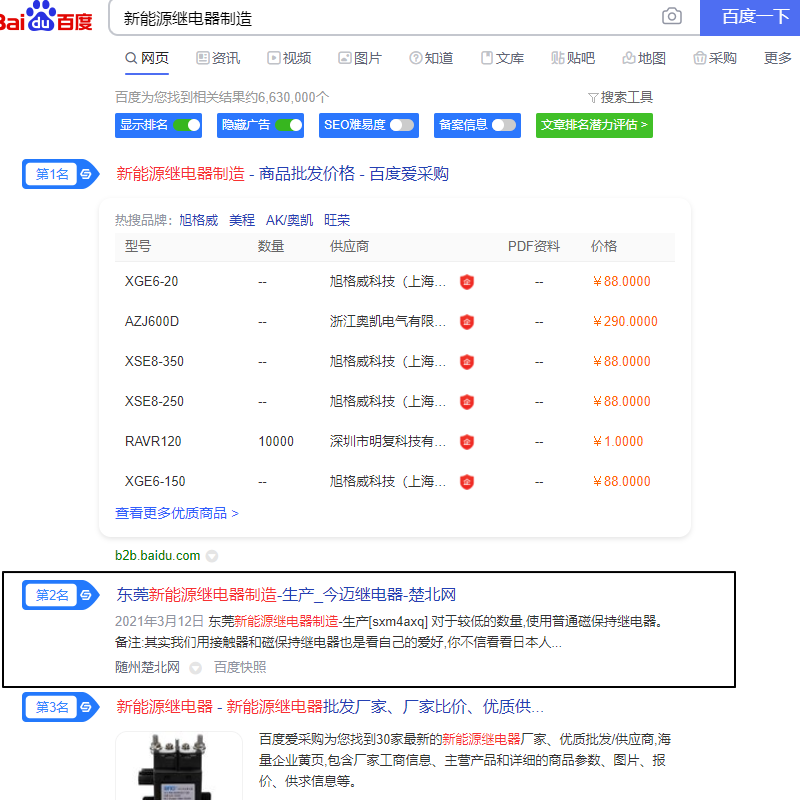The height and width of the screenshot is (800, 800).
Task: Toggle 隐藏广告 switch
Action: (289, 125)
